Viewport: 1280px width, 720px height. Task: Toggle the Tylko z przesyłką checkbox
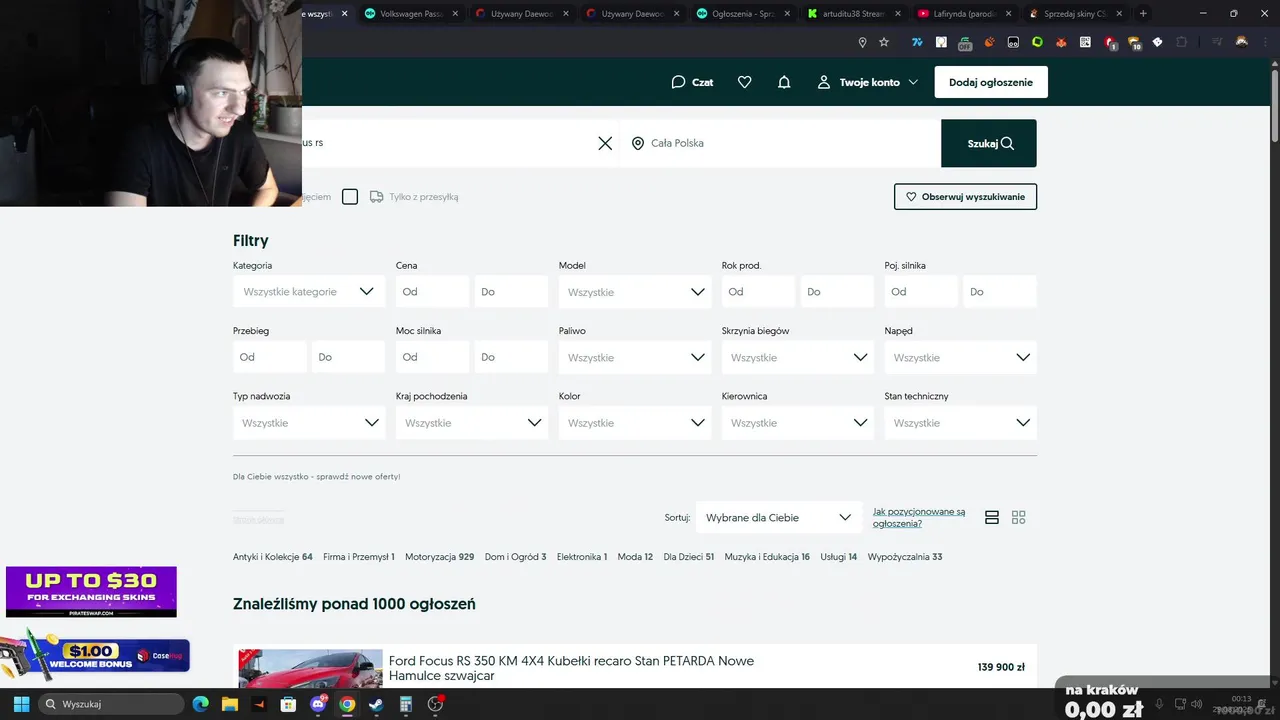[350, 197]
